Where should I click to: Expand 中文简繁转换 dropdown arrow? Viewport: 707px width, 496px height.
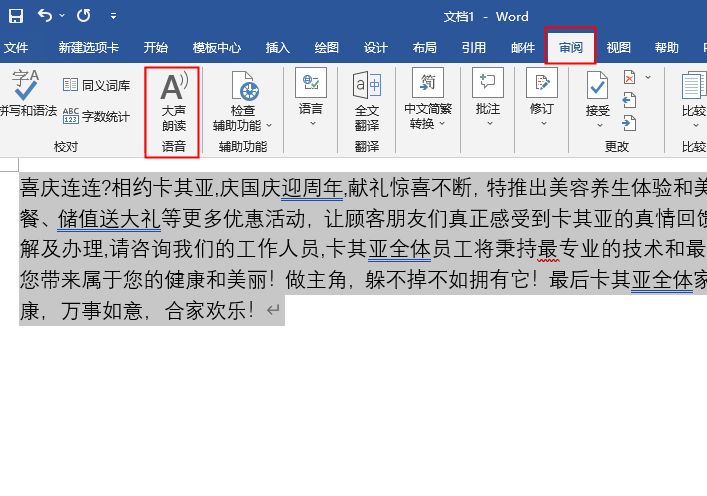[x=442, y=124]
